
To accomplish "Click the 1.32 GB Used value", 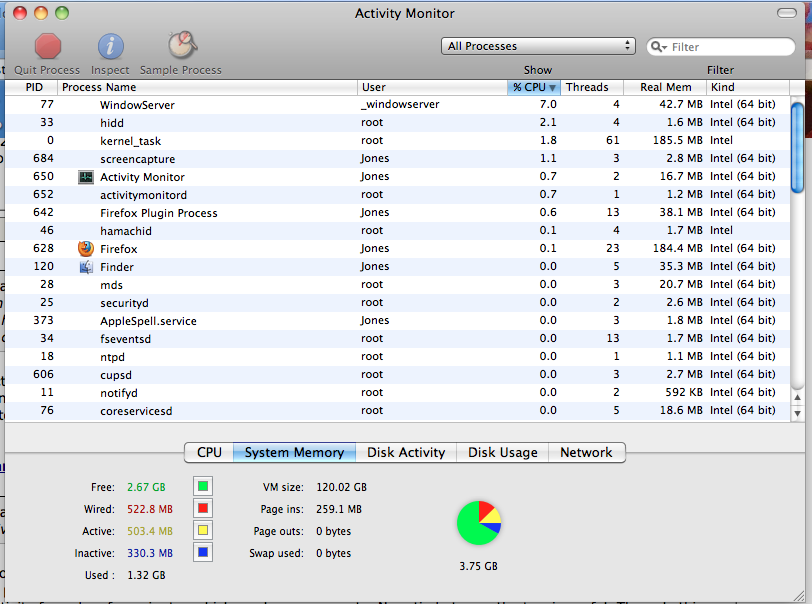I will [146, 575].
